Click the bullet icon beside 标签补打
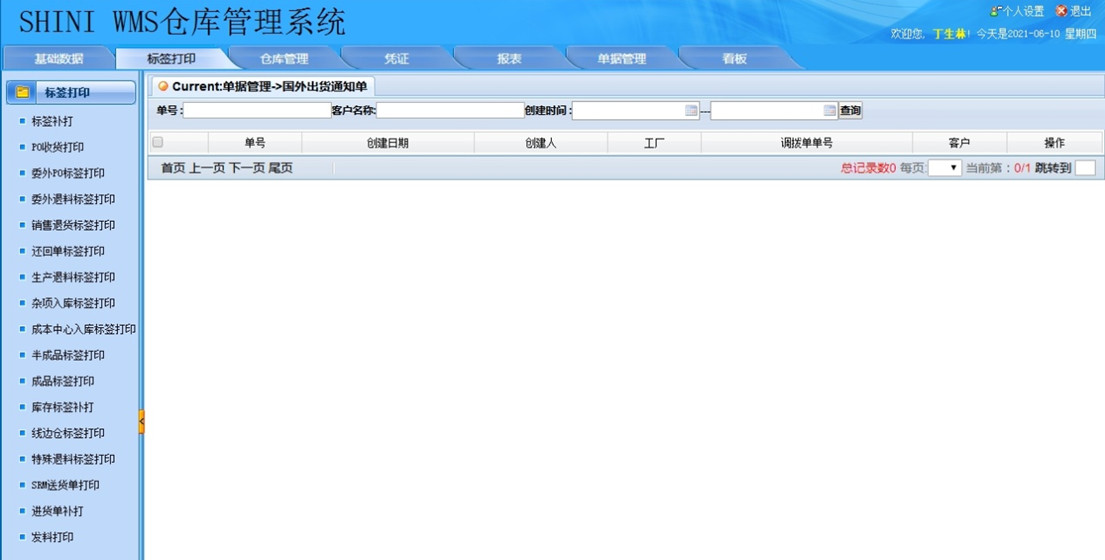The height and width of the screenshot is (560, 1105). tap(22, 122)
